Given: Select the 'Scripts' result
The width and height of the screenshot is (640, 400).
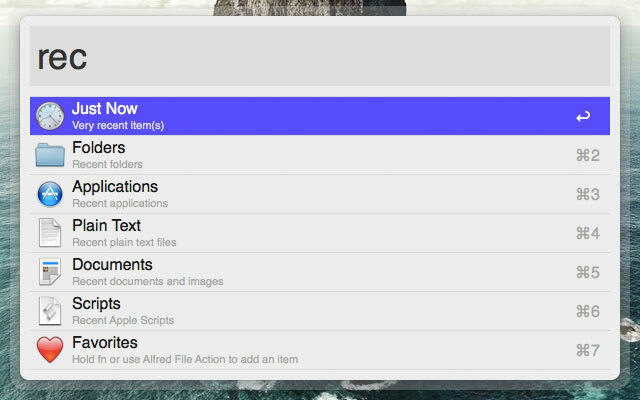Looking at the screenshot, I should (x=320, y=311).
